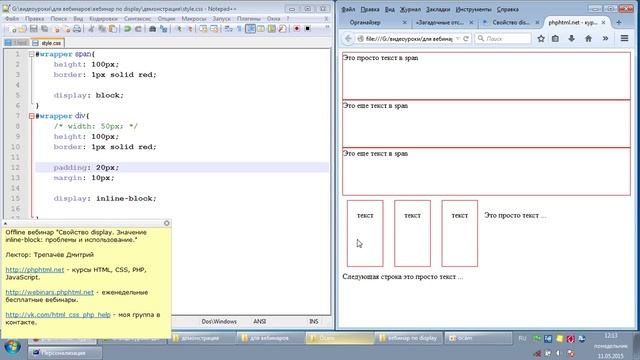Open the Закладки menu in Firefox

coord(438,9)
